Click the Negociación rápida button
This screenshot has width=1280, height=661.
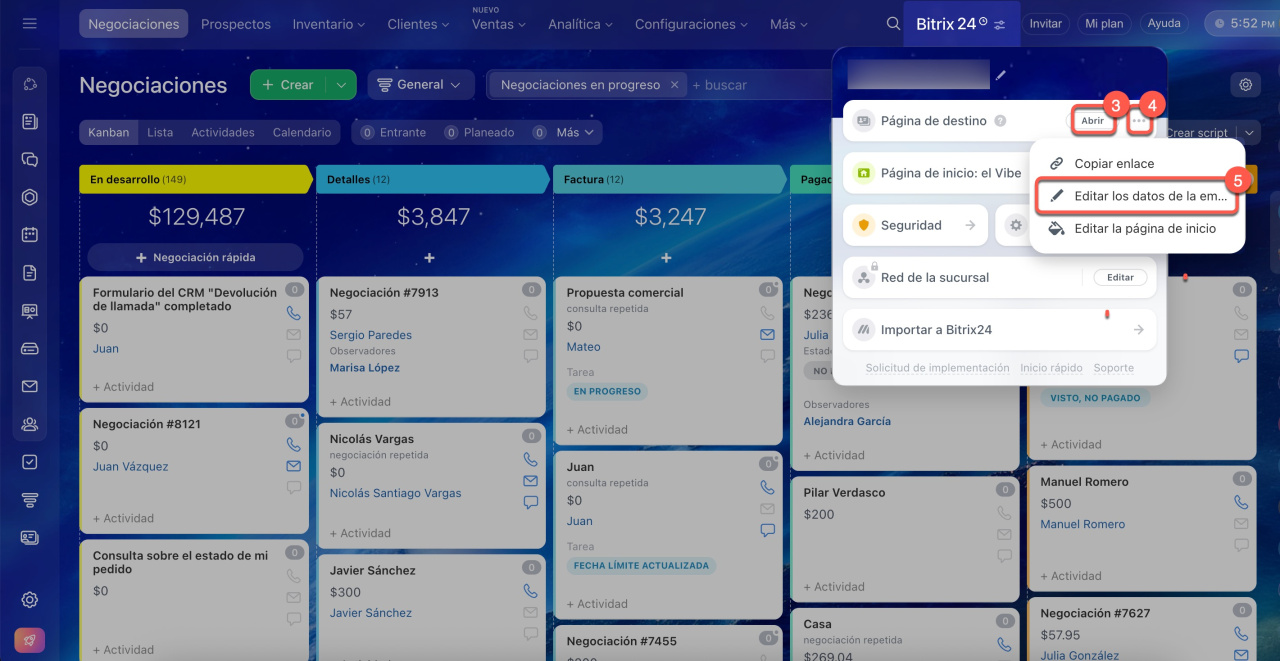(x=195, y=258)
